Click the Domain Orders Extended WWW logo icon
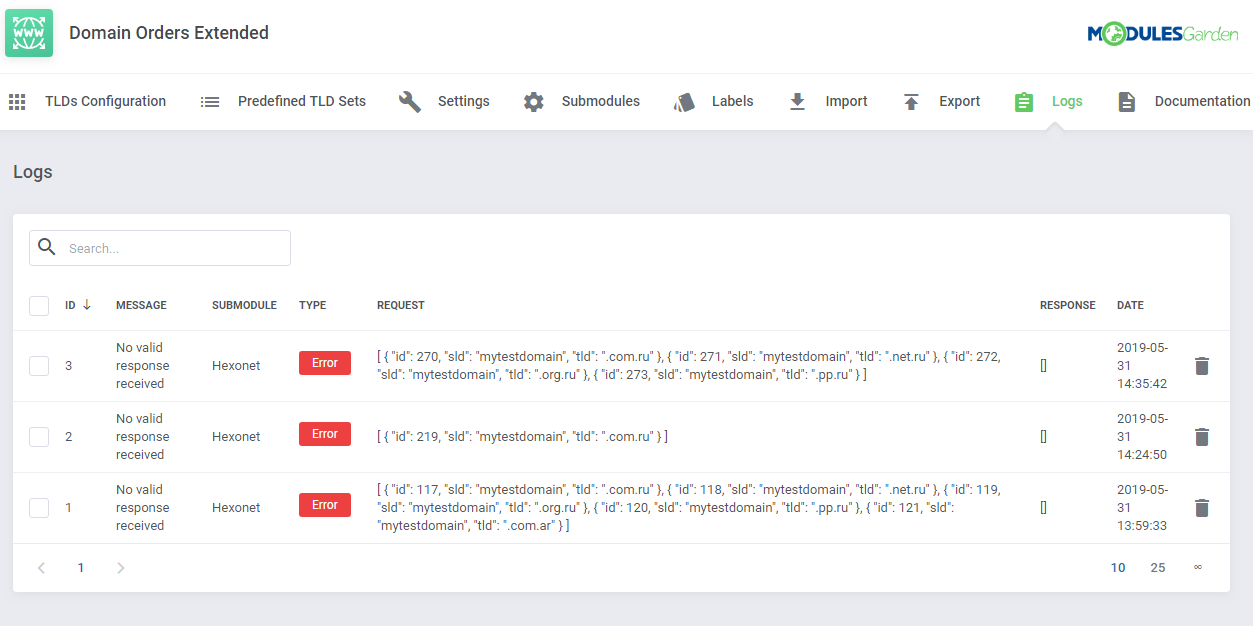This screenshot has width=1253, height=626. (29, 33)
